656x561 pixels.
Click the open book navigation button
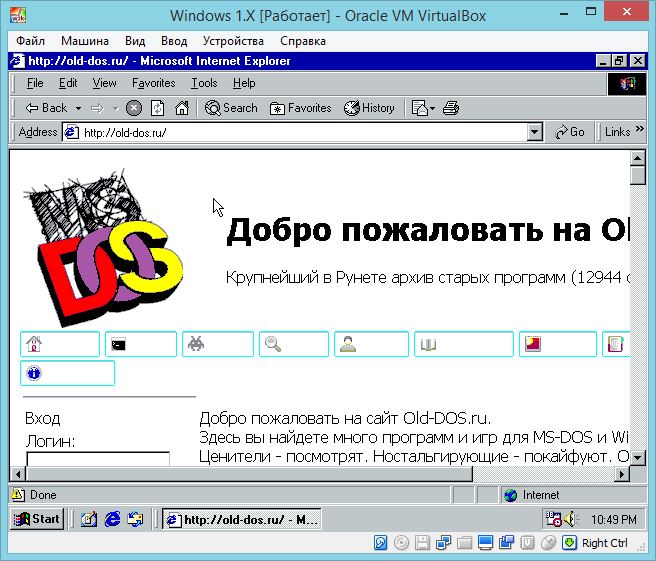[464, 344]
